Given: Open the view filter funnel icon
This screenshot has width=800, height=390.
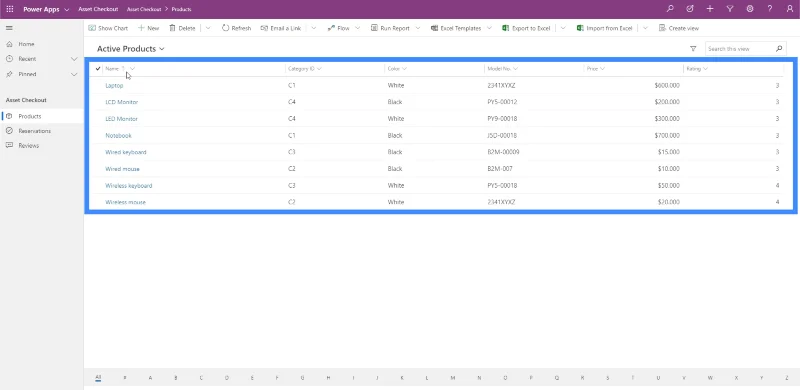Looking at the screenshot, I should (693, 49).
